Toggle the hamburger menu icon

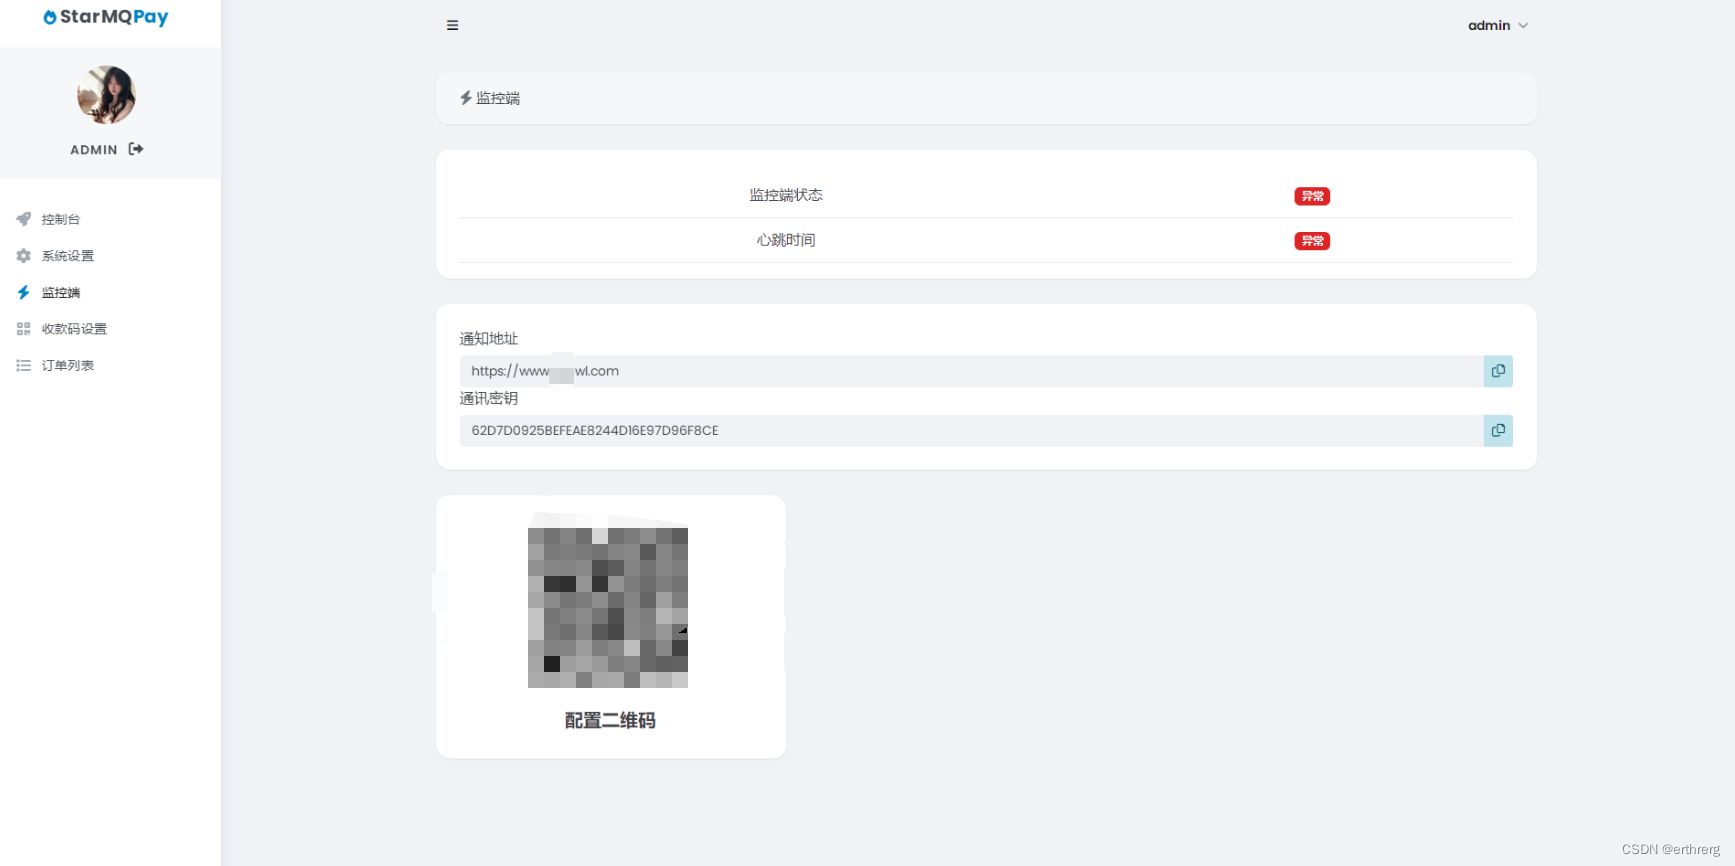coord(453,26)
